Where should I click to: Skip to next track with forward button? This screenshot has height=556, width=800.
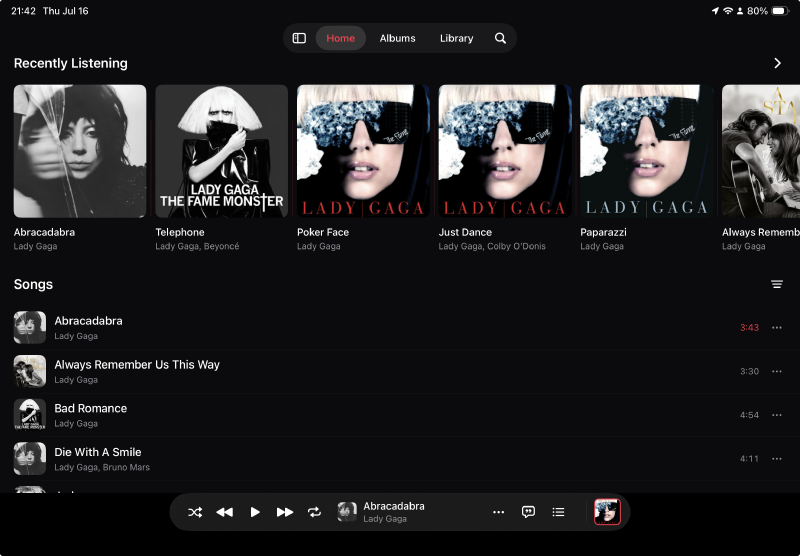pyautogui.click(x=285, y=512)
